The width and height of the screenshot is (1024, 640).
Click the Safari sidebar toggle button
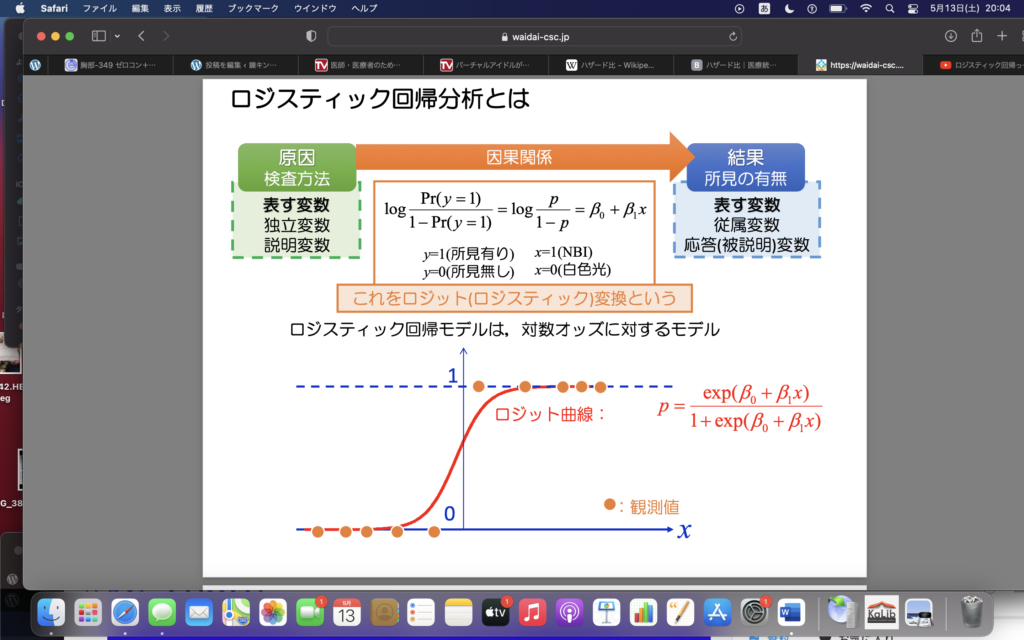tap(98, 36)
